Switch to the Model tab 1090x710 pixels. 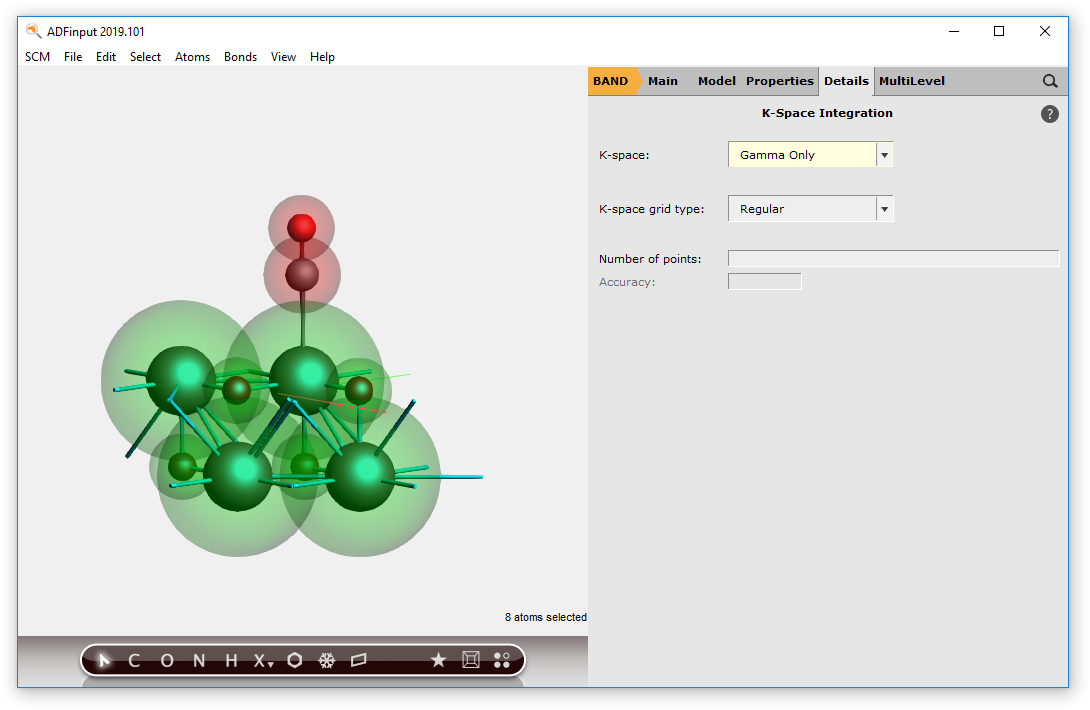pos(716,81)
